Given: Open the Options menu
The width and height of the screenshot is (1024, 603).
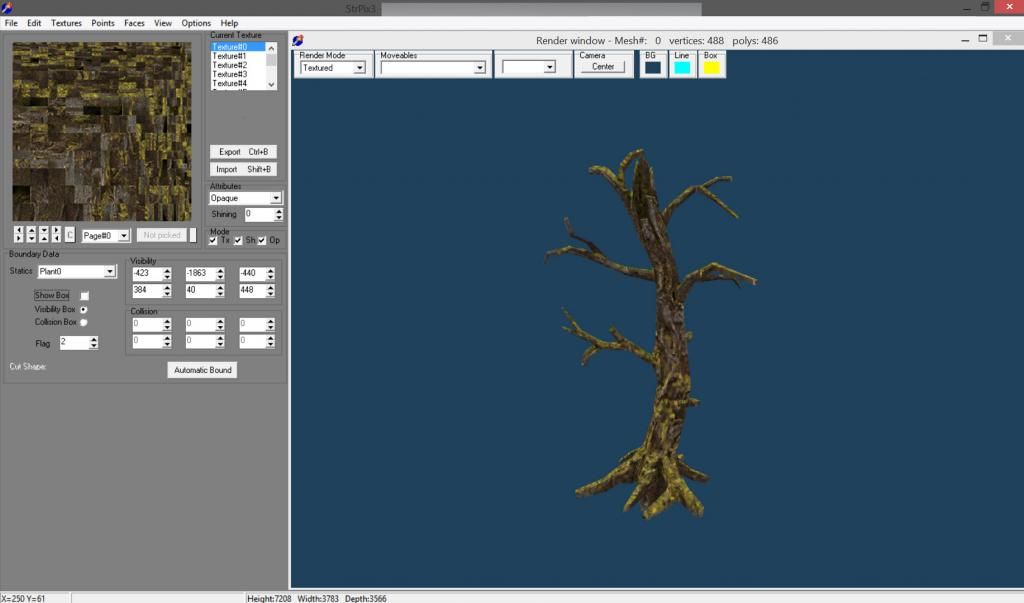Looking at the screenshot, I should 196,23.
